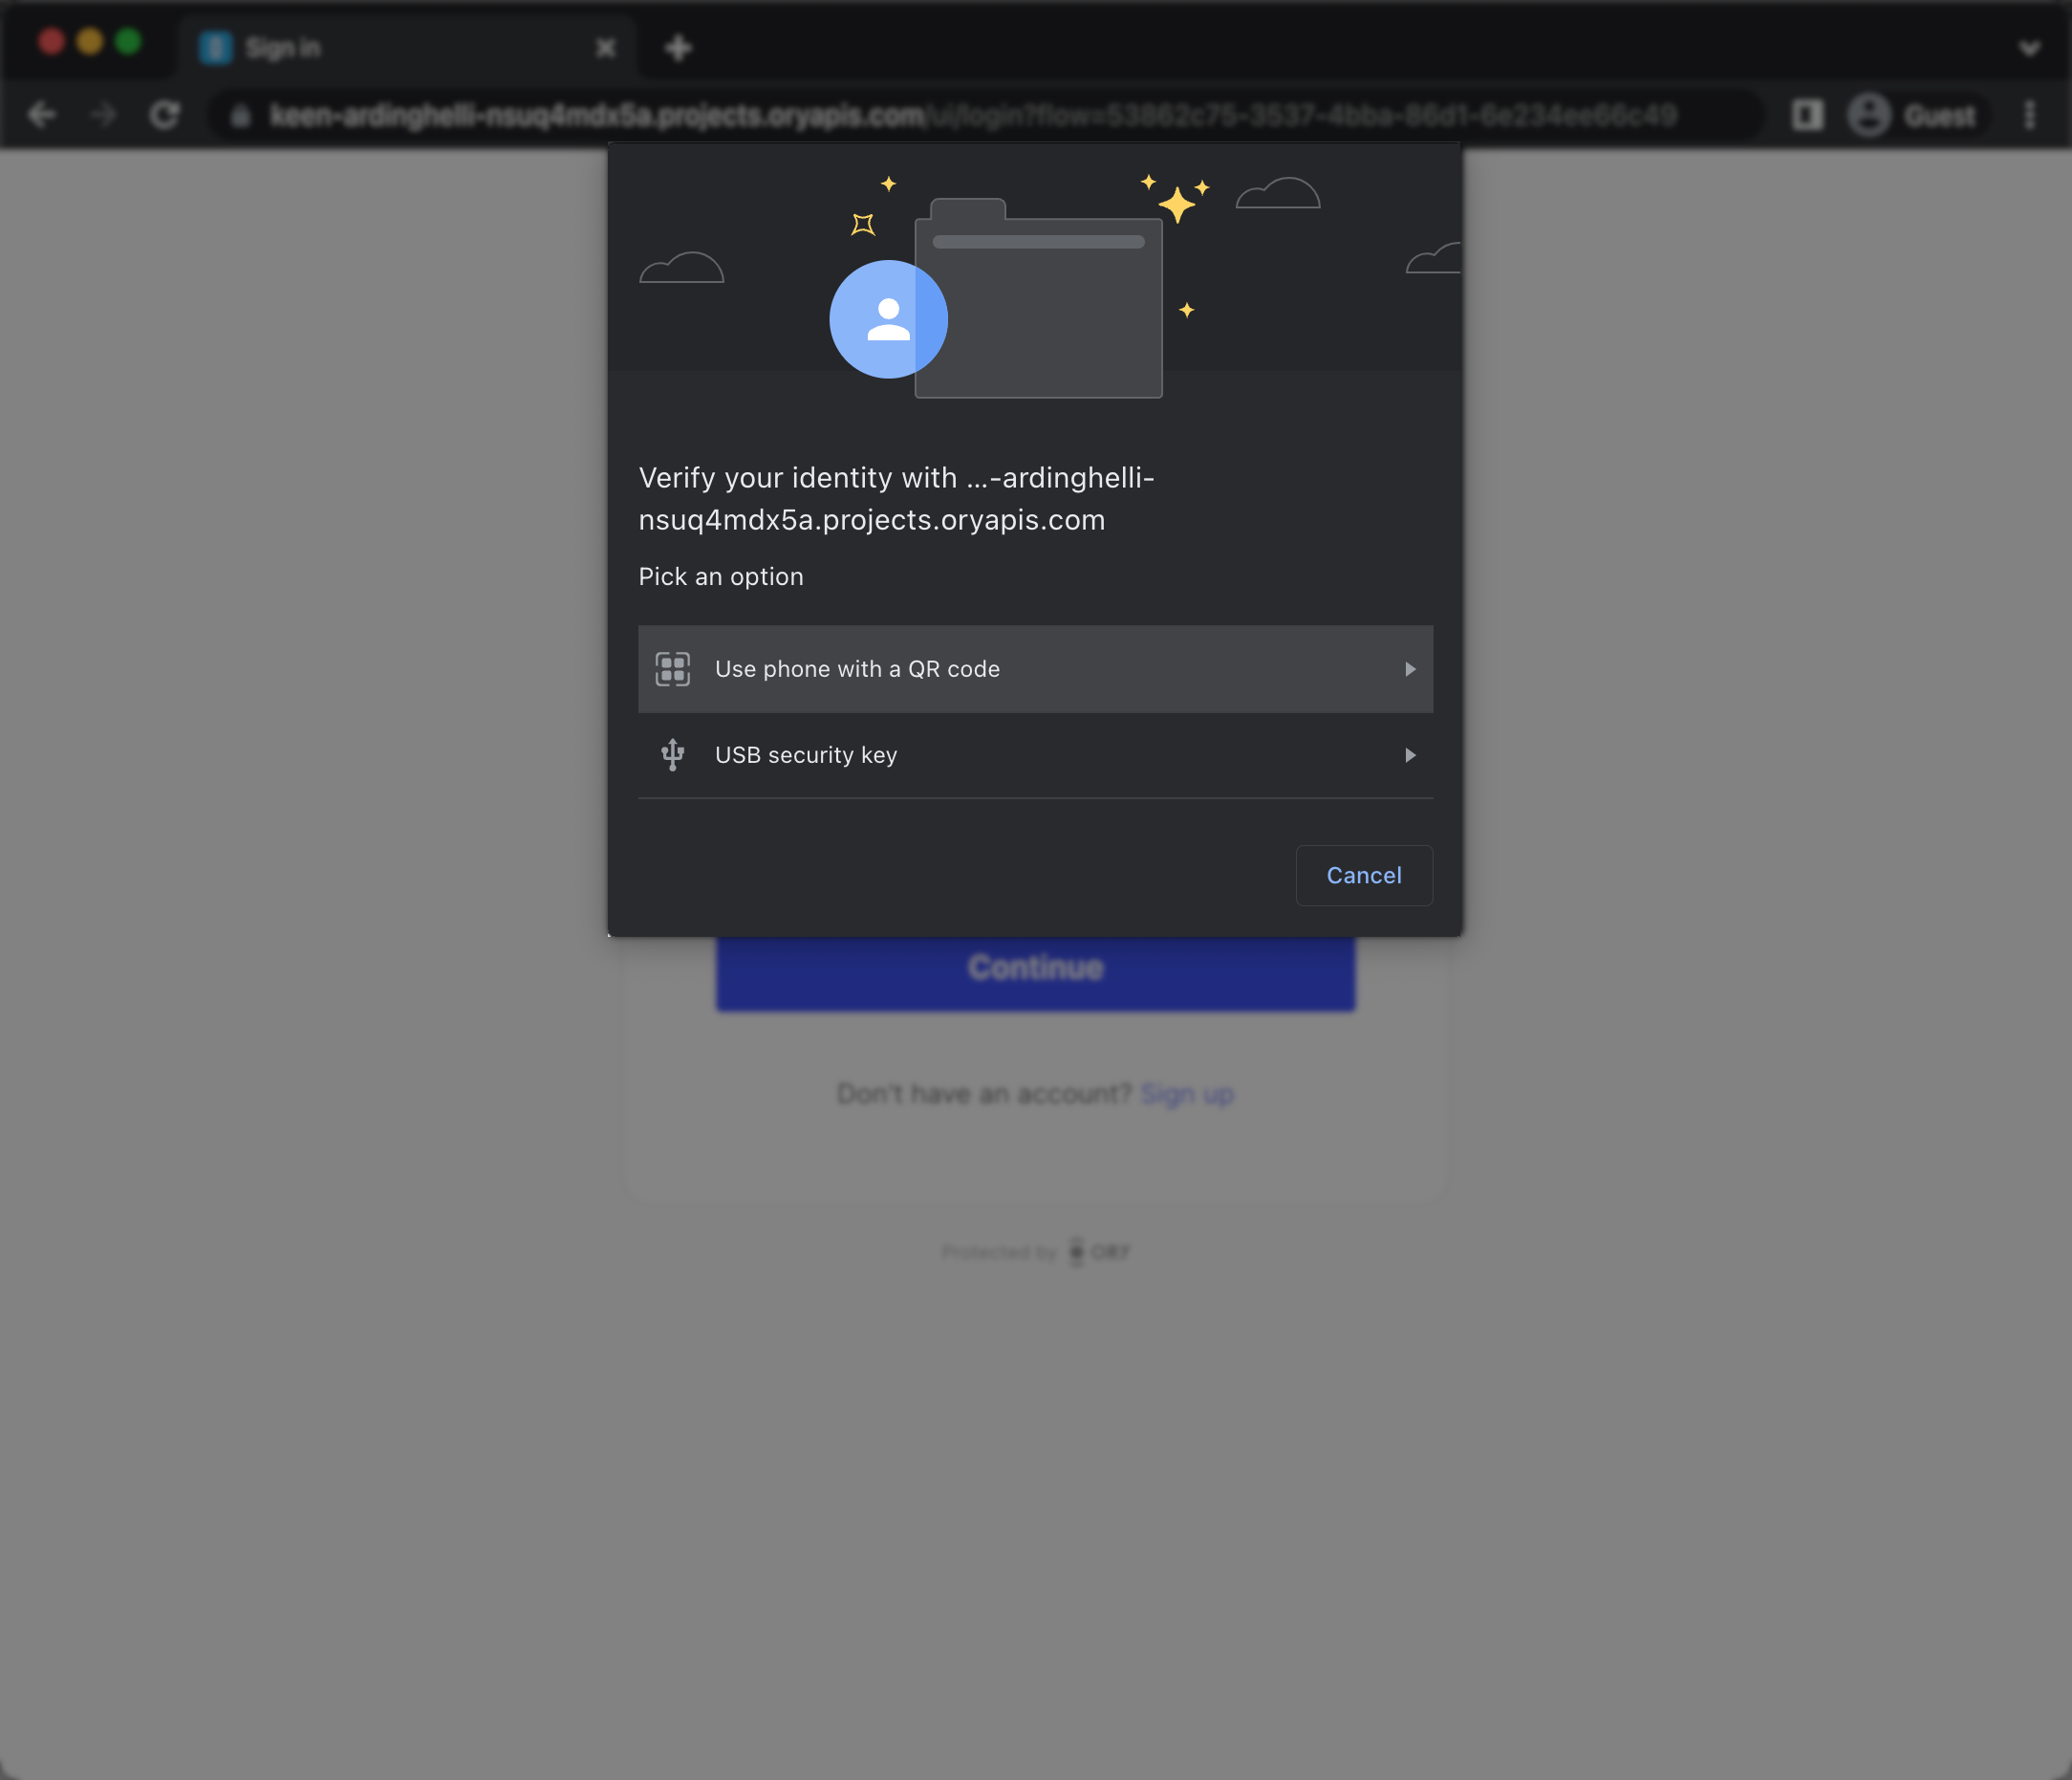This screenshot has height=1780, width=2072.
Task: Click the QR code scanner icon
Action: click(x=673, y=668)
